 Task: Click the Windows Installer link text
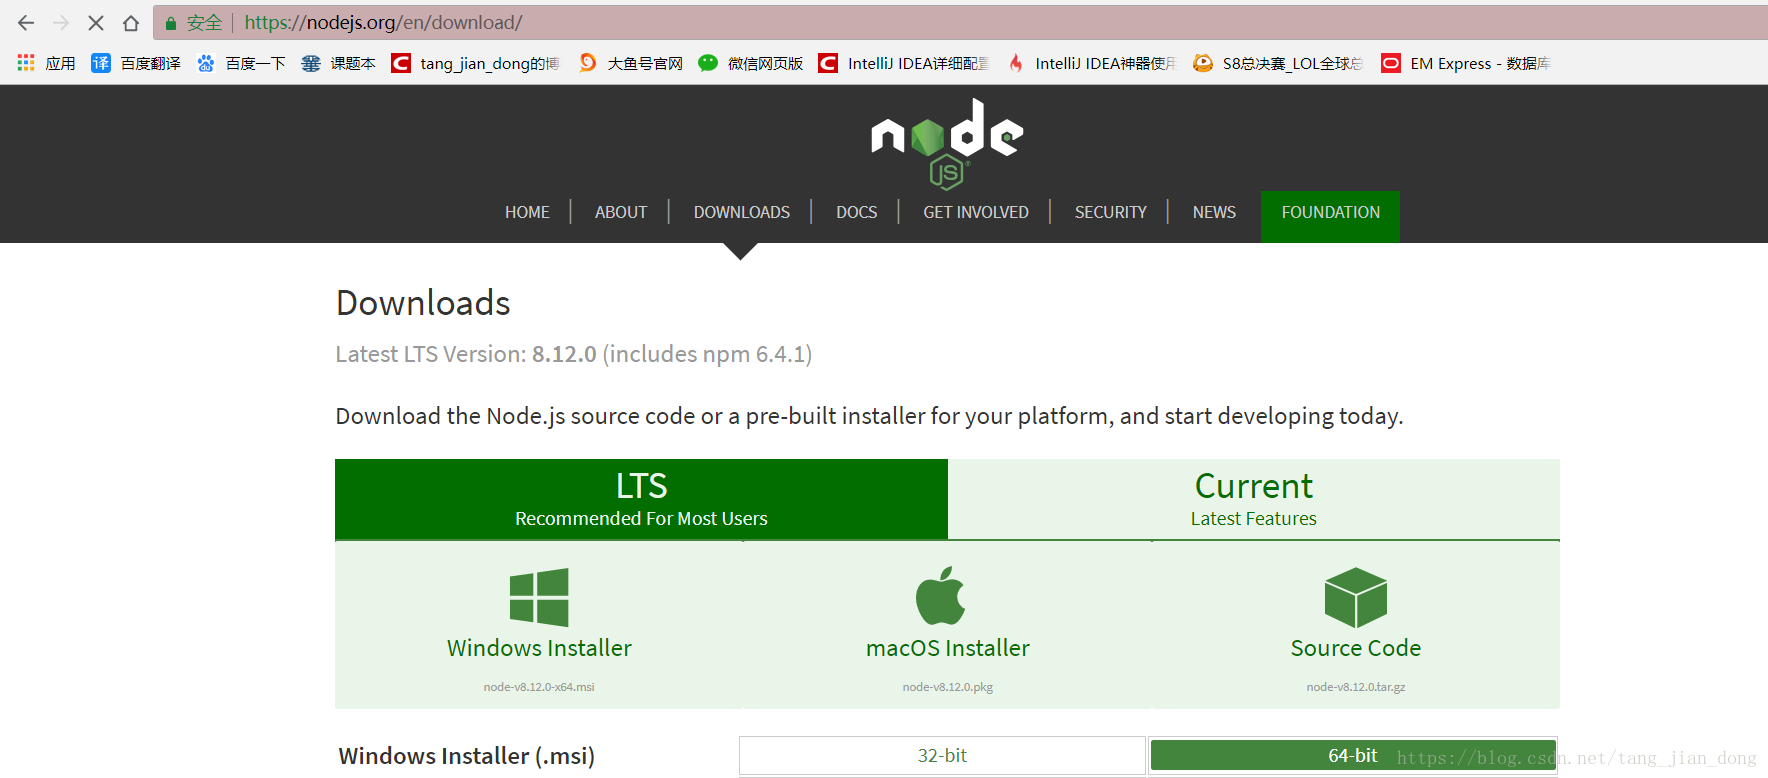tap(539, 648)
